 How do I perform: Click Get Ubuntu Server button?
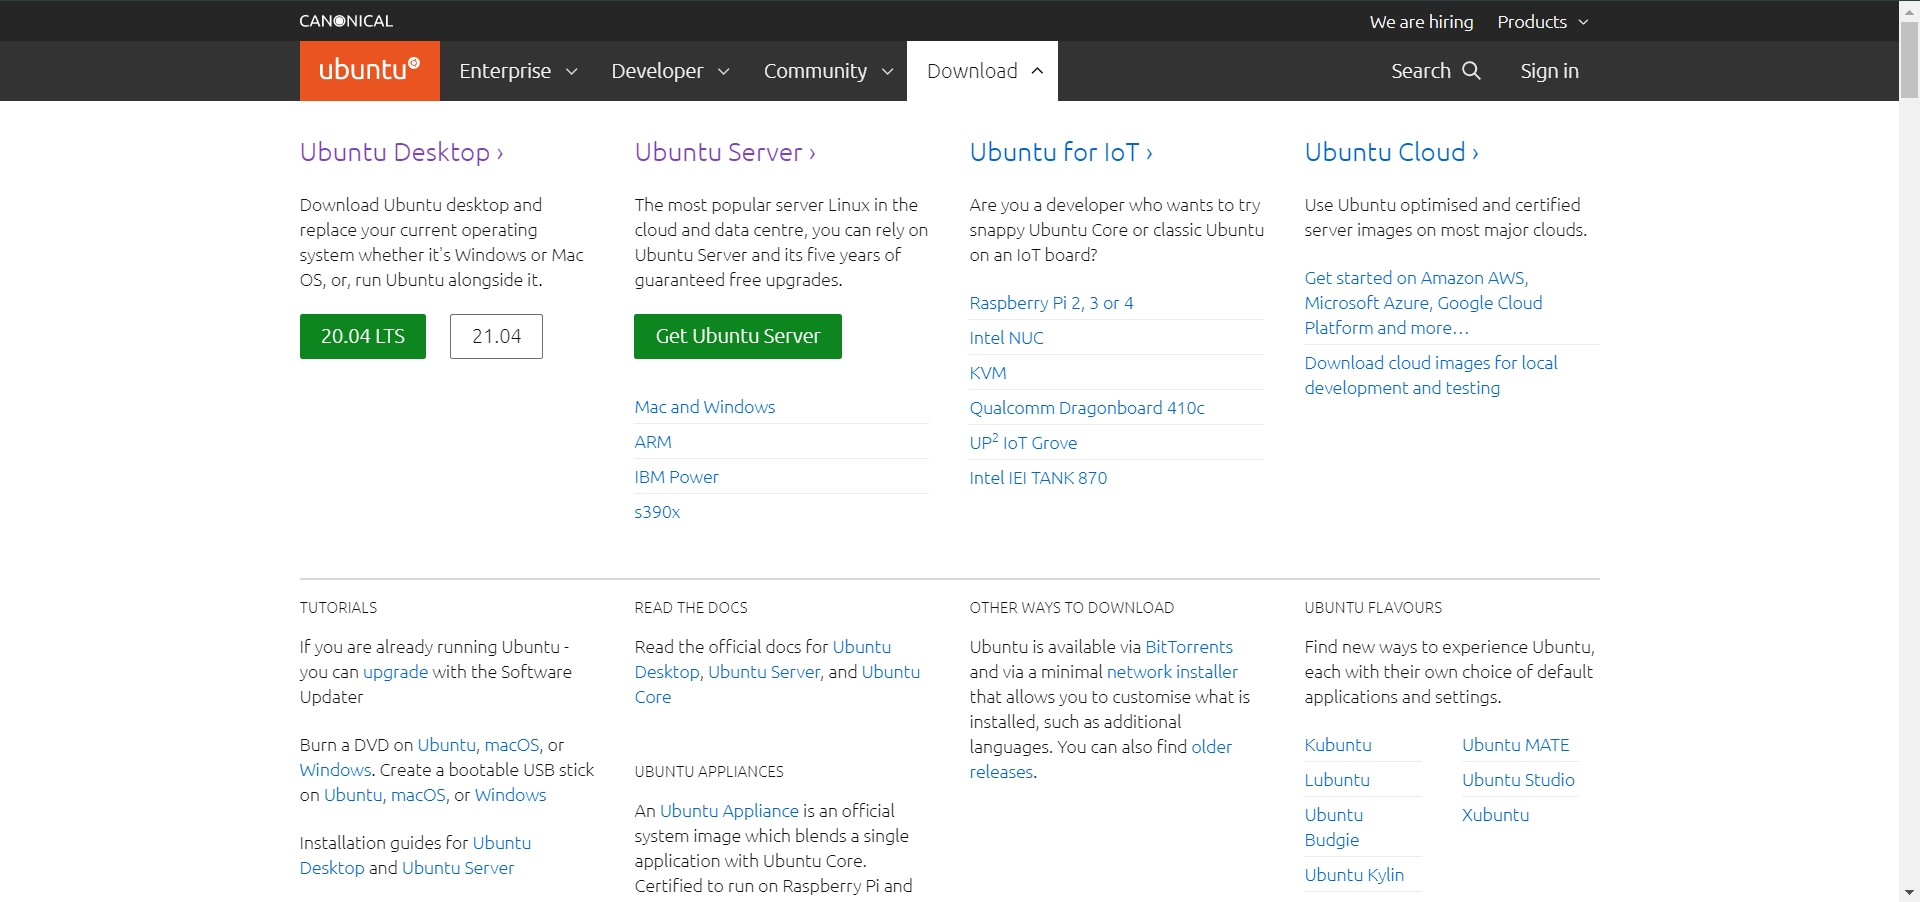738,337
